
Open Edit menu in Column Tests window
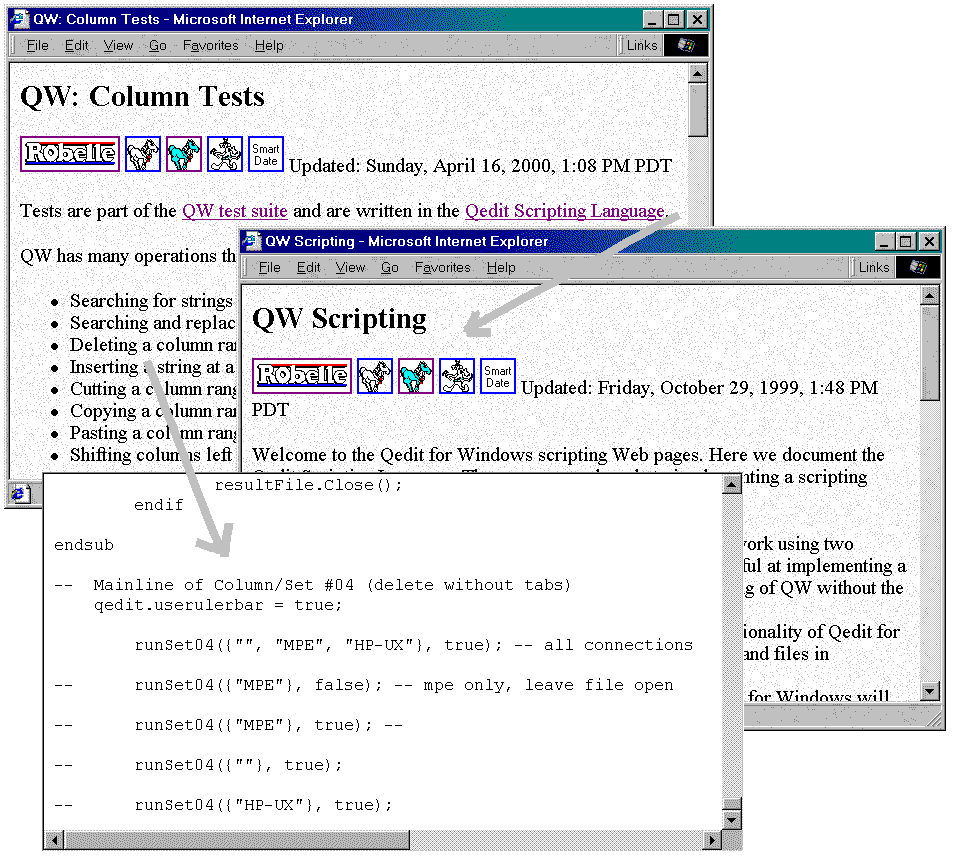coord(77,46)
